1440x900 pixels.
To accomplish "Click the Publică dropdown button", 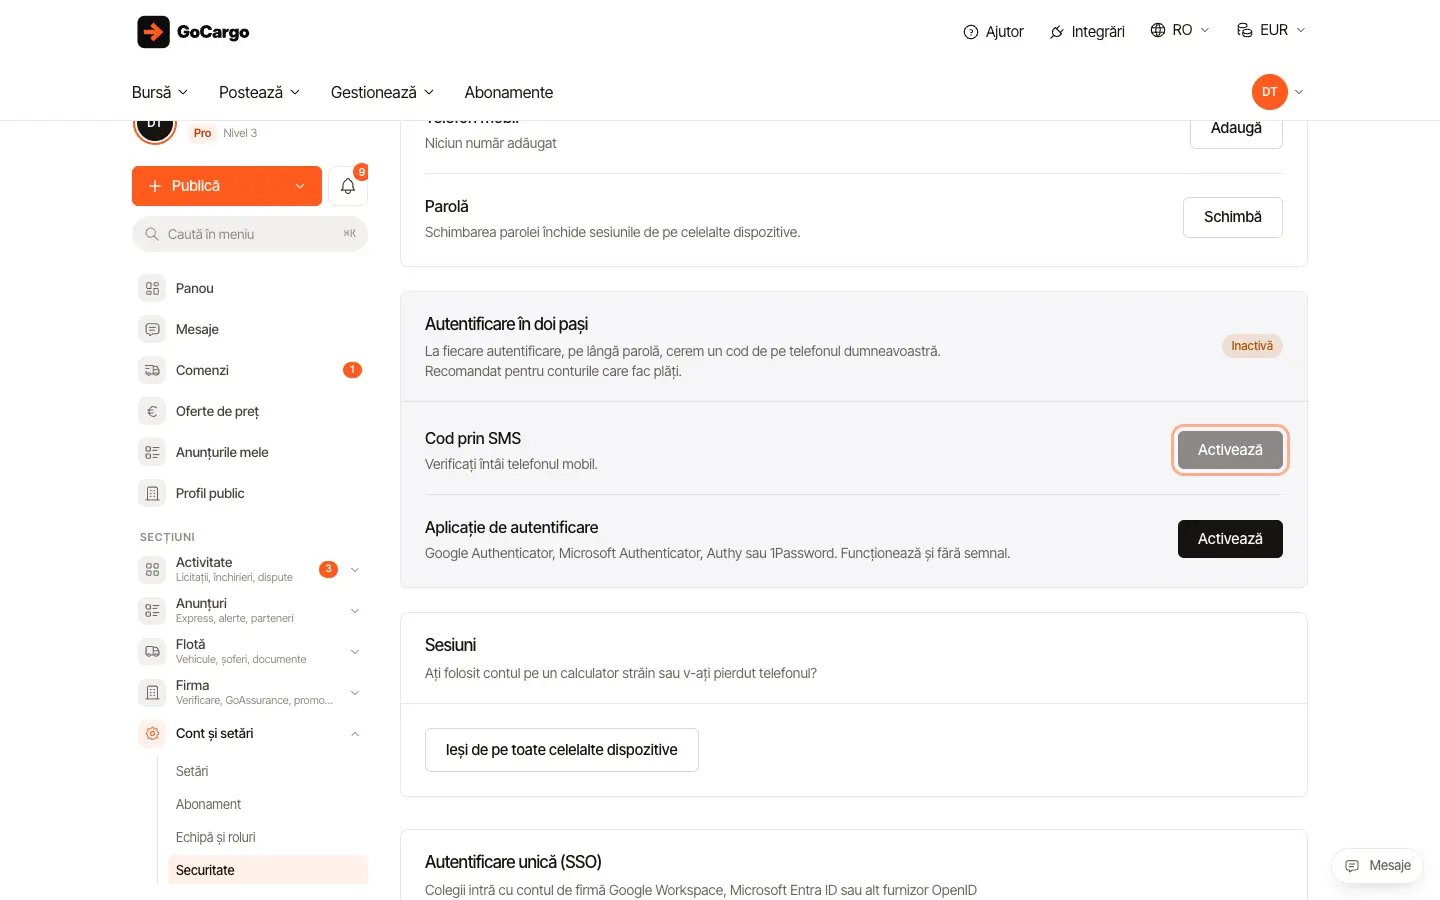I will pos(227,186).
